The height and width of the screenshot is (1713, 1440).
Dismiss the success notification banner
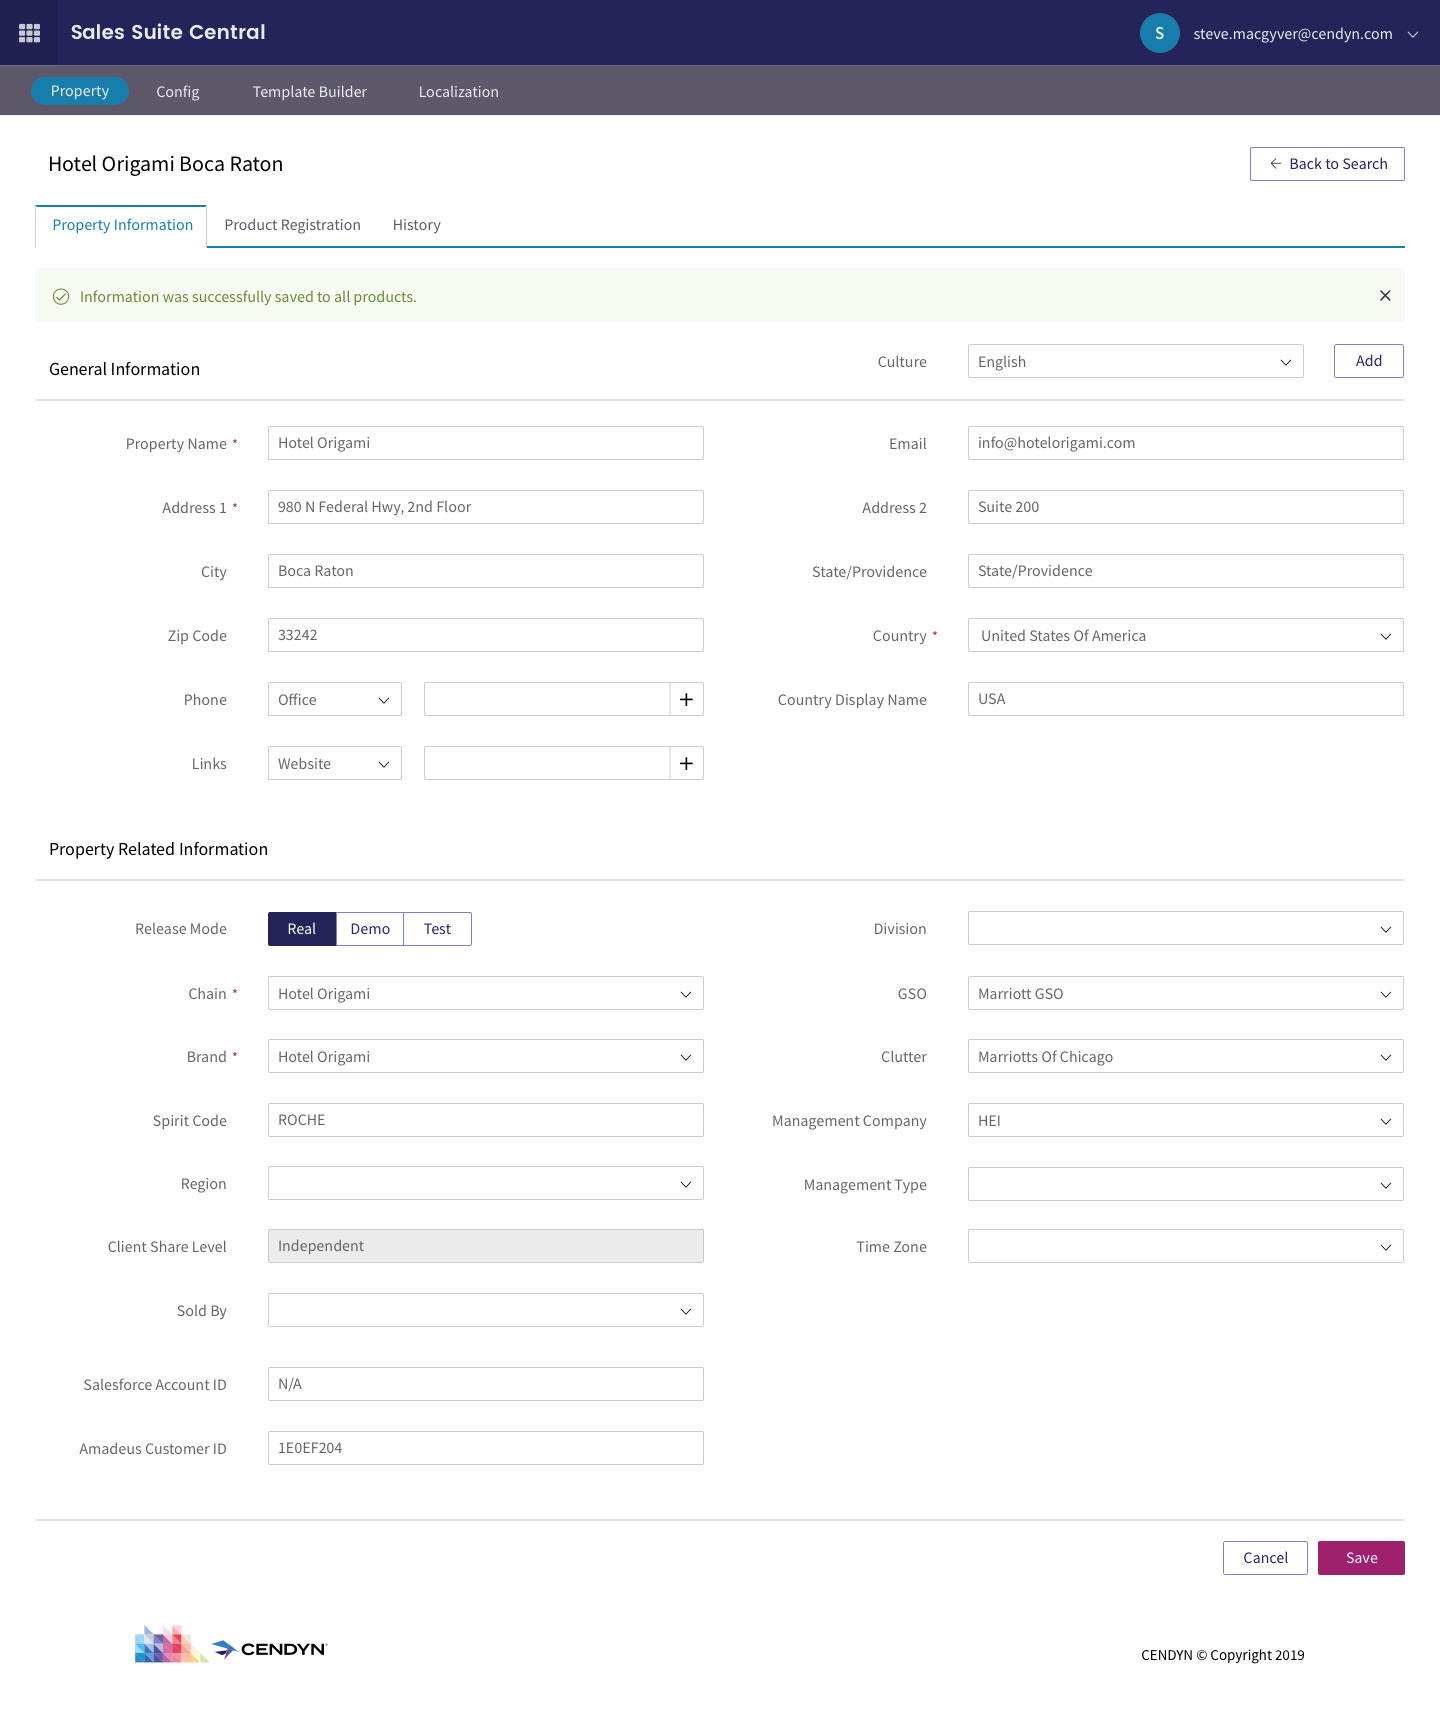coord(1385,296)
